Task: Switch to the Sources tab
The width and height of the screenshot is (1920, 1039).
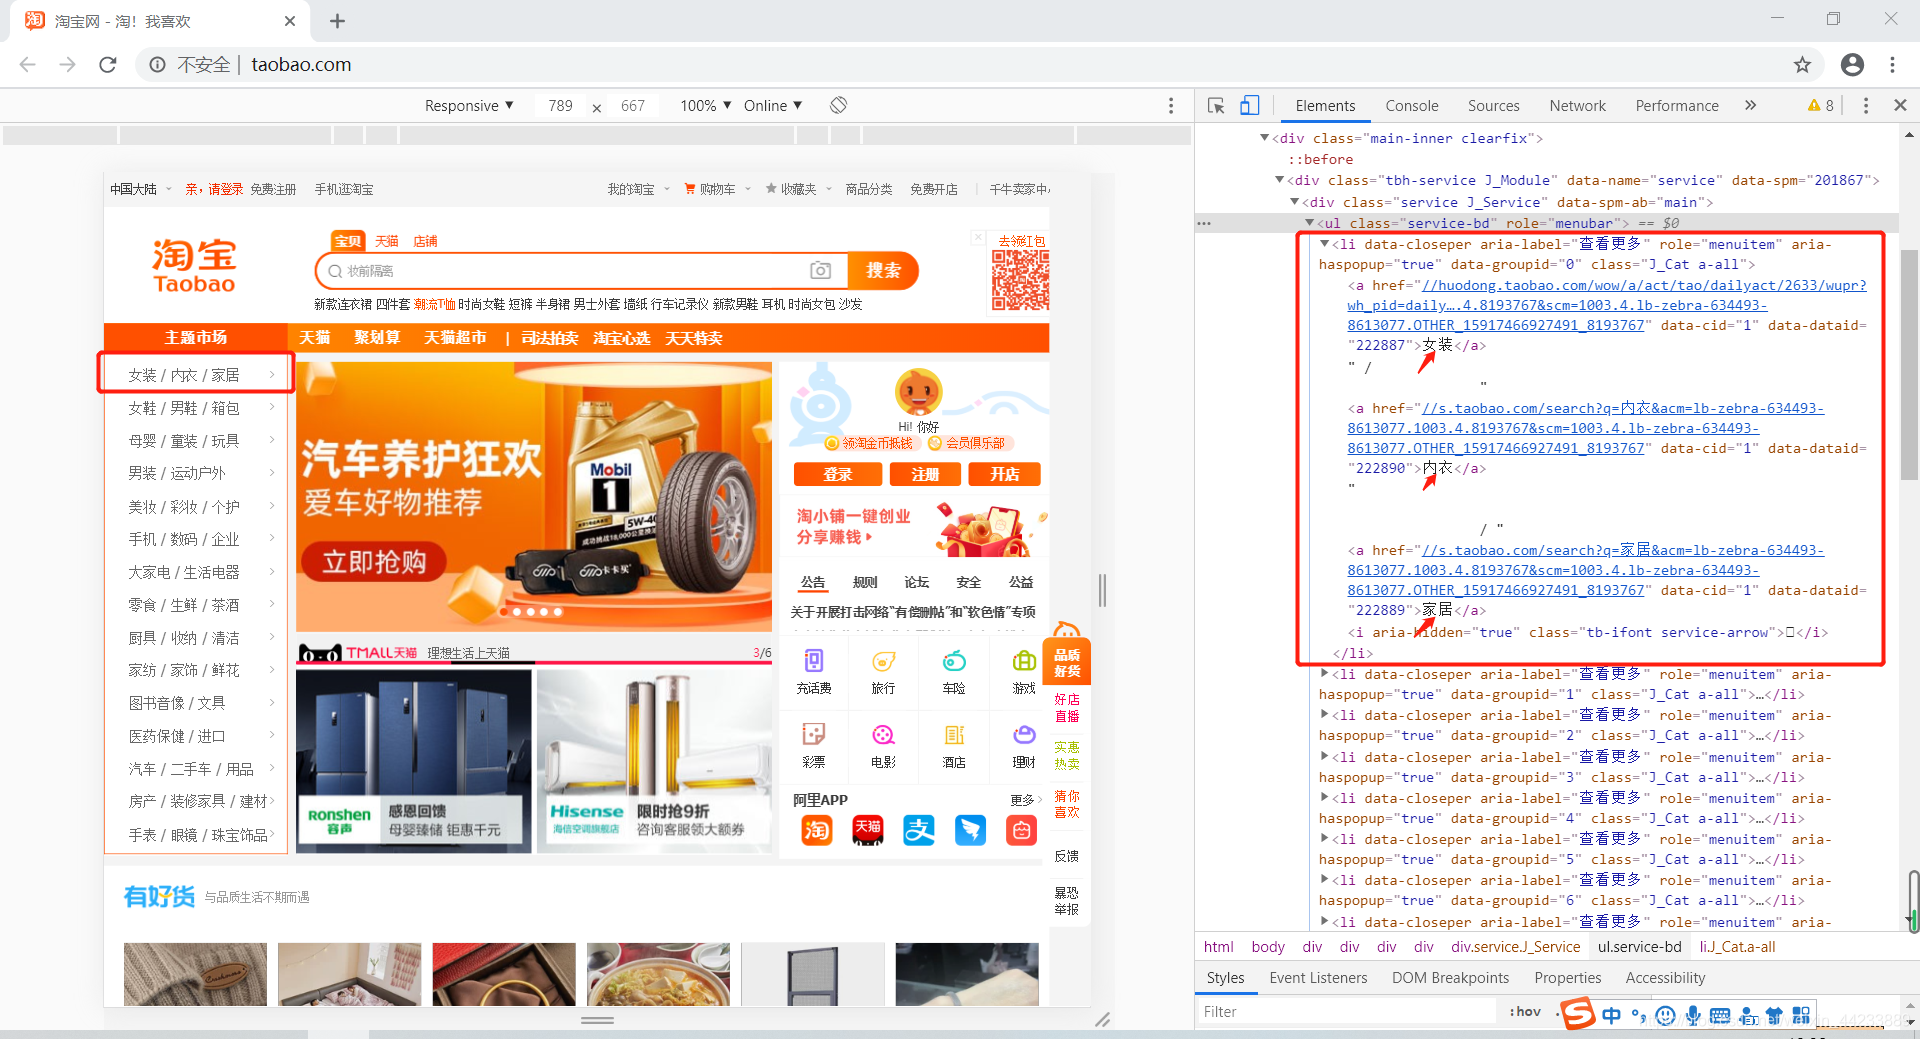Action: pos(1493,105)
